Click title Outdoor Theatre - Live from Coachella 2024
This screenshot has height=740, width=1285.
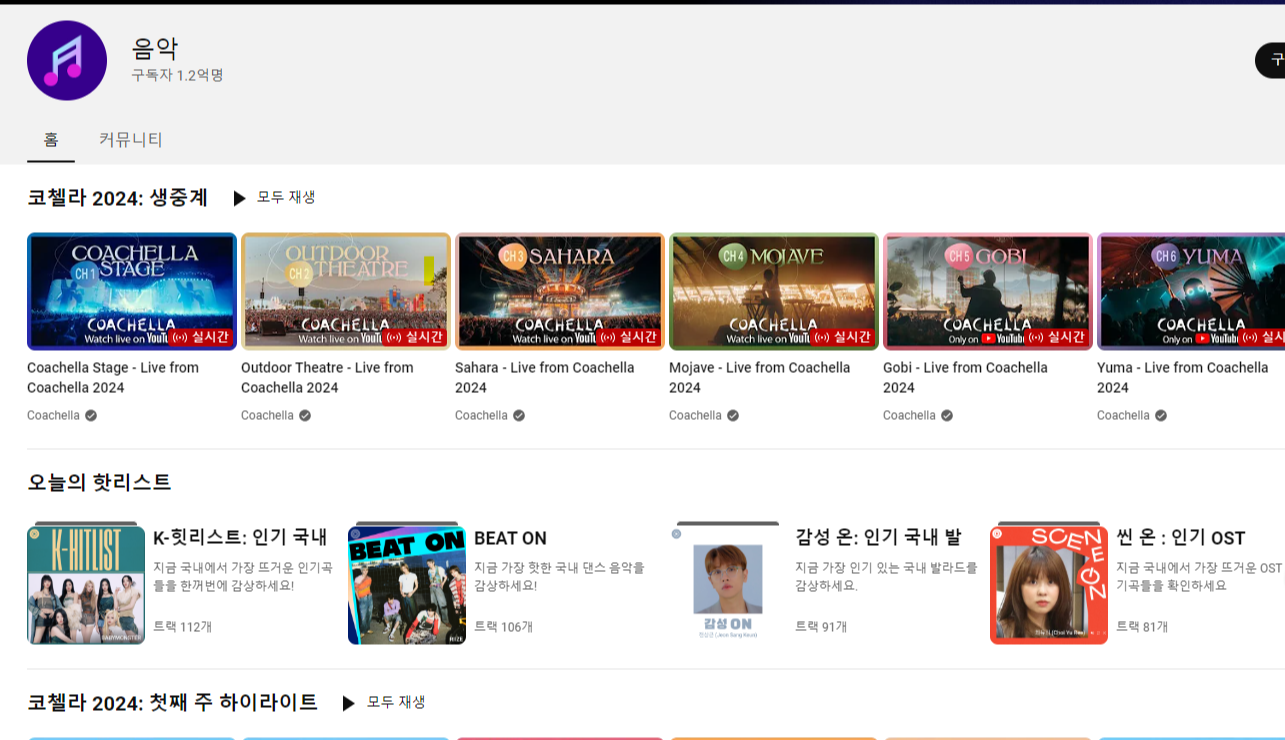tap(327, 378)
